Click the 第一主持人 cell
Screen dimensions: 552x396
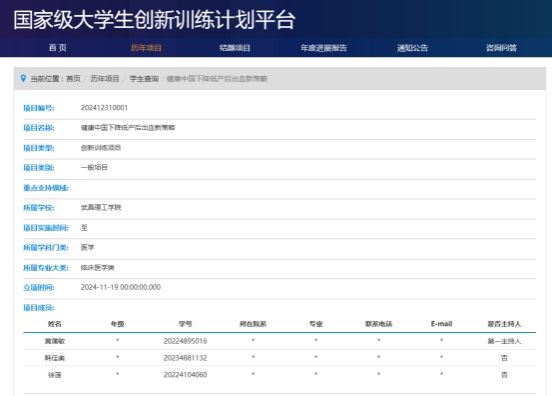click(x=504, y=341)
